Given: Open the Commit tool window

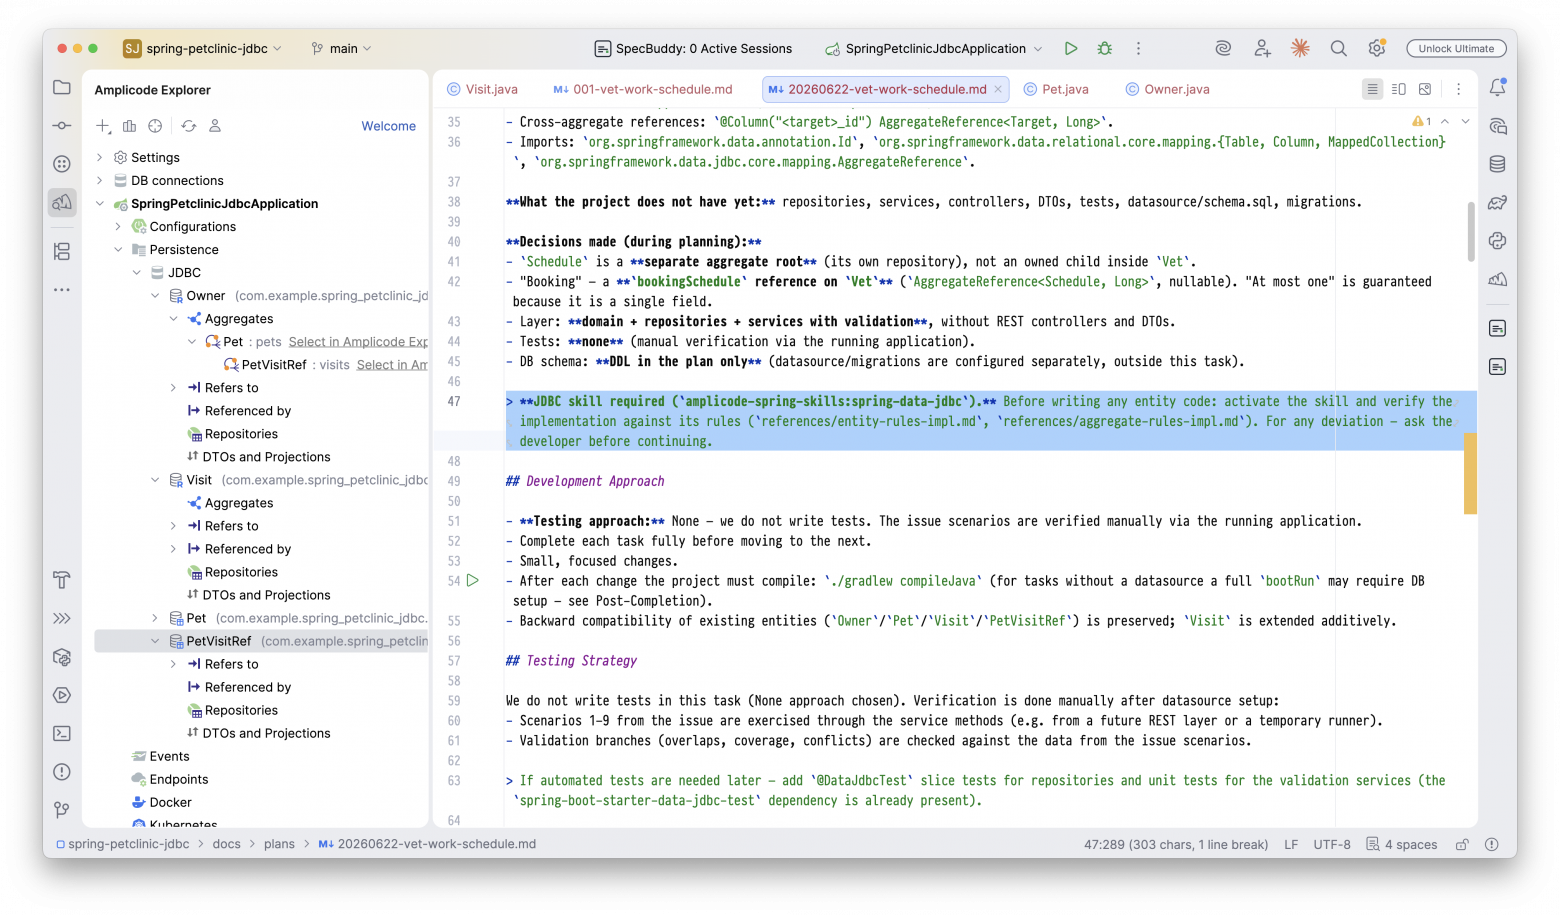Looking at the screenshot, I should pyautogui.click(x=62, y=125).
